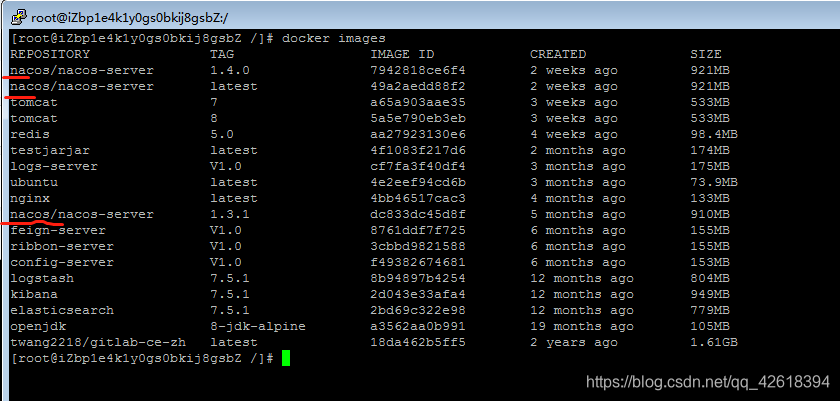Click the 'docker images' command text
Screen dimensions: 840x401
333,39
